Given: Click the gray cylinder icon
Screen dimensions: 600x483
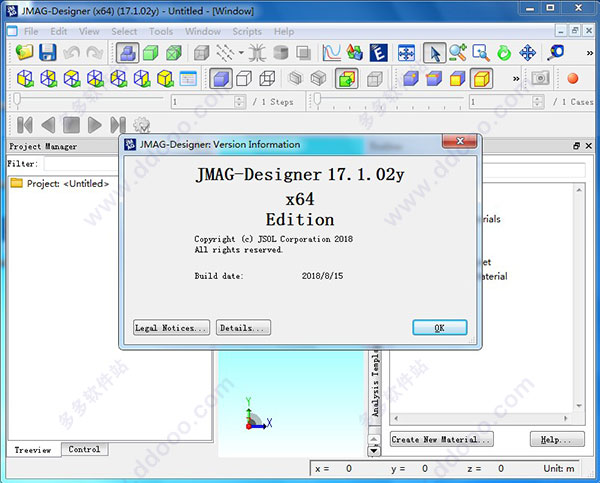Looking at the screenshot, I should (x=280, y=53).
